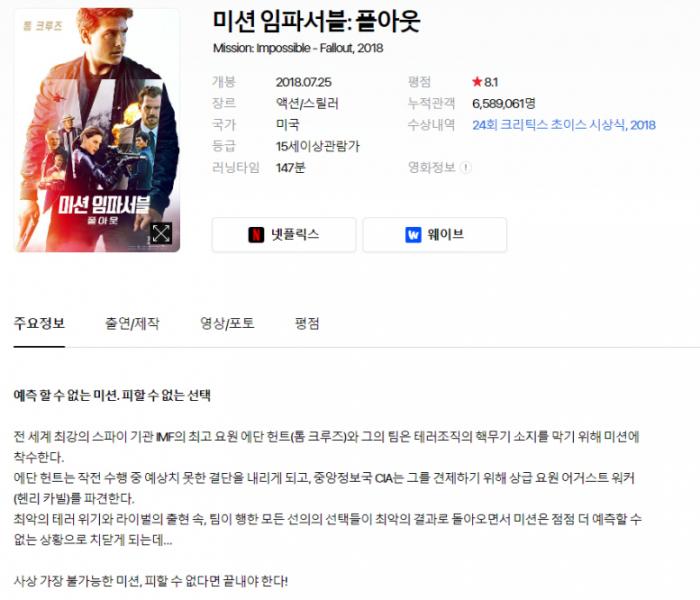This screenshot has height=600, width=700.
Task: Click the 2018.07.25 release date value
Action: pyautogui.click(x=304, y=82)
